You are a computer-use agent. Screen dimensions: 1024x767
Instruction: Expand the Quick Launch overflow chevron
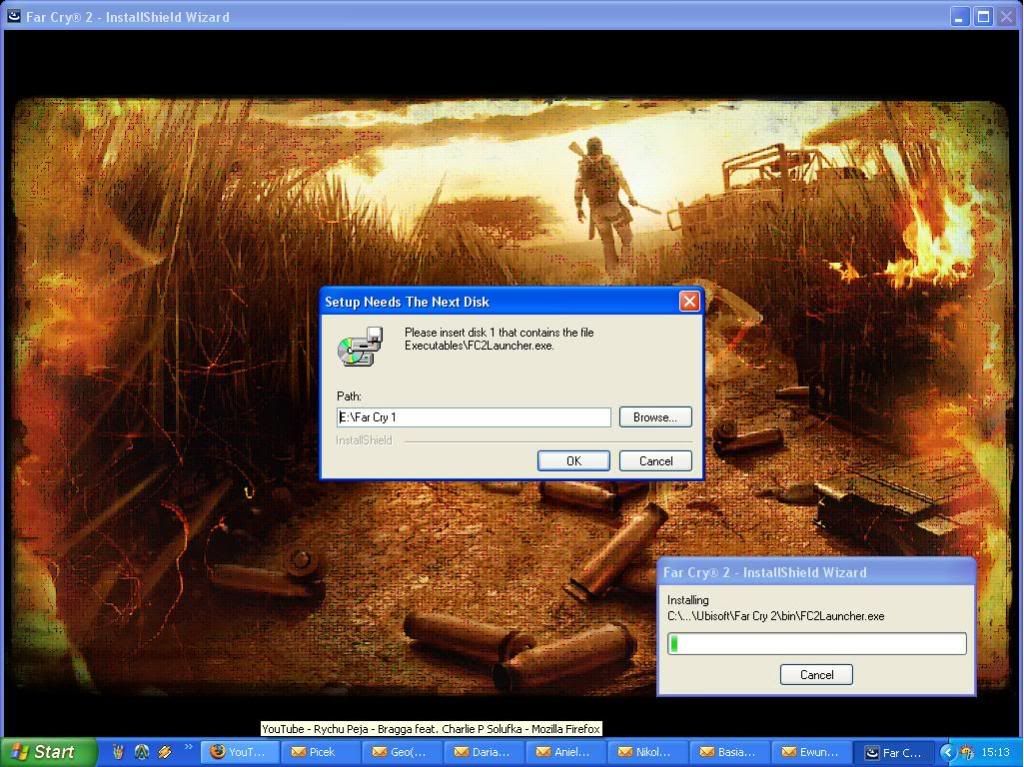point(189,747)
